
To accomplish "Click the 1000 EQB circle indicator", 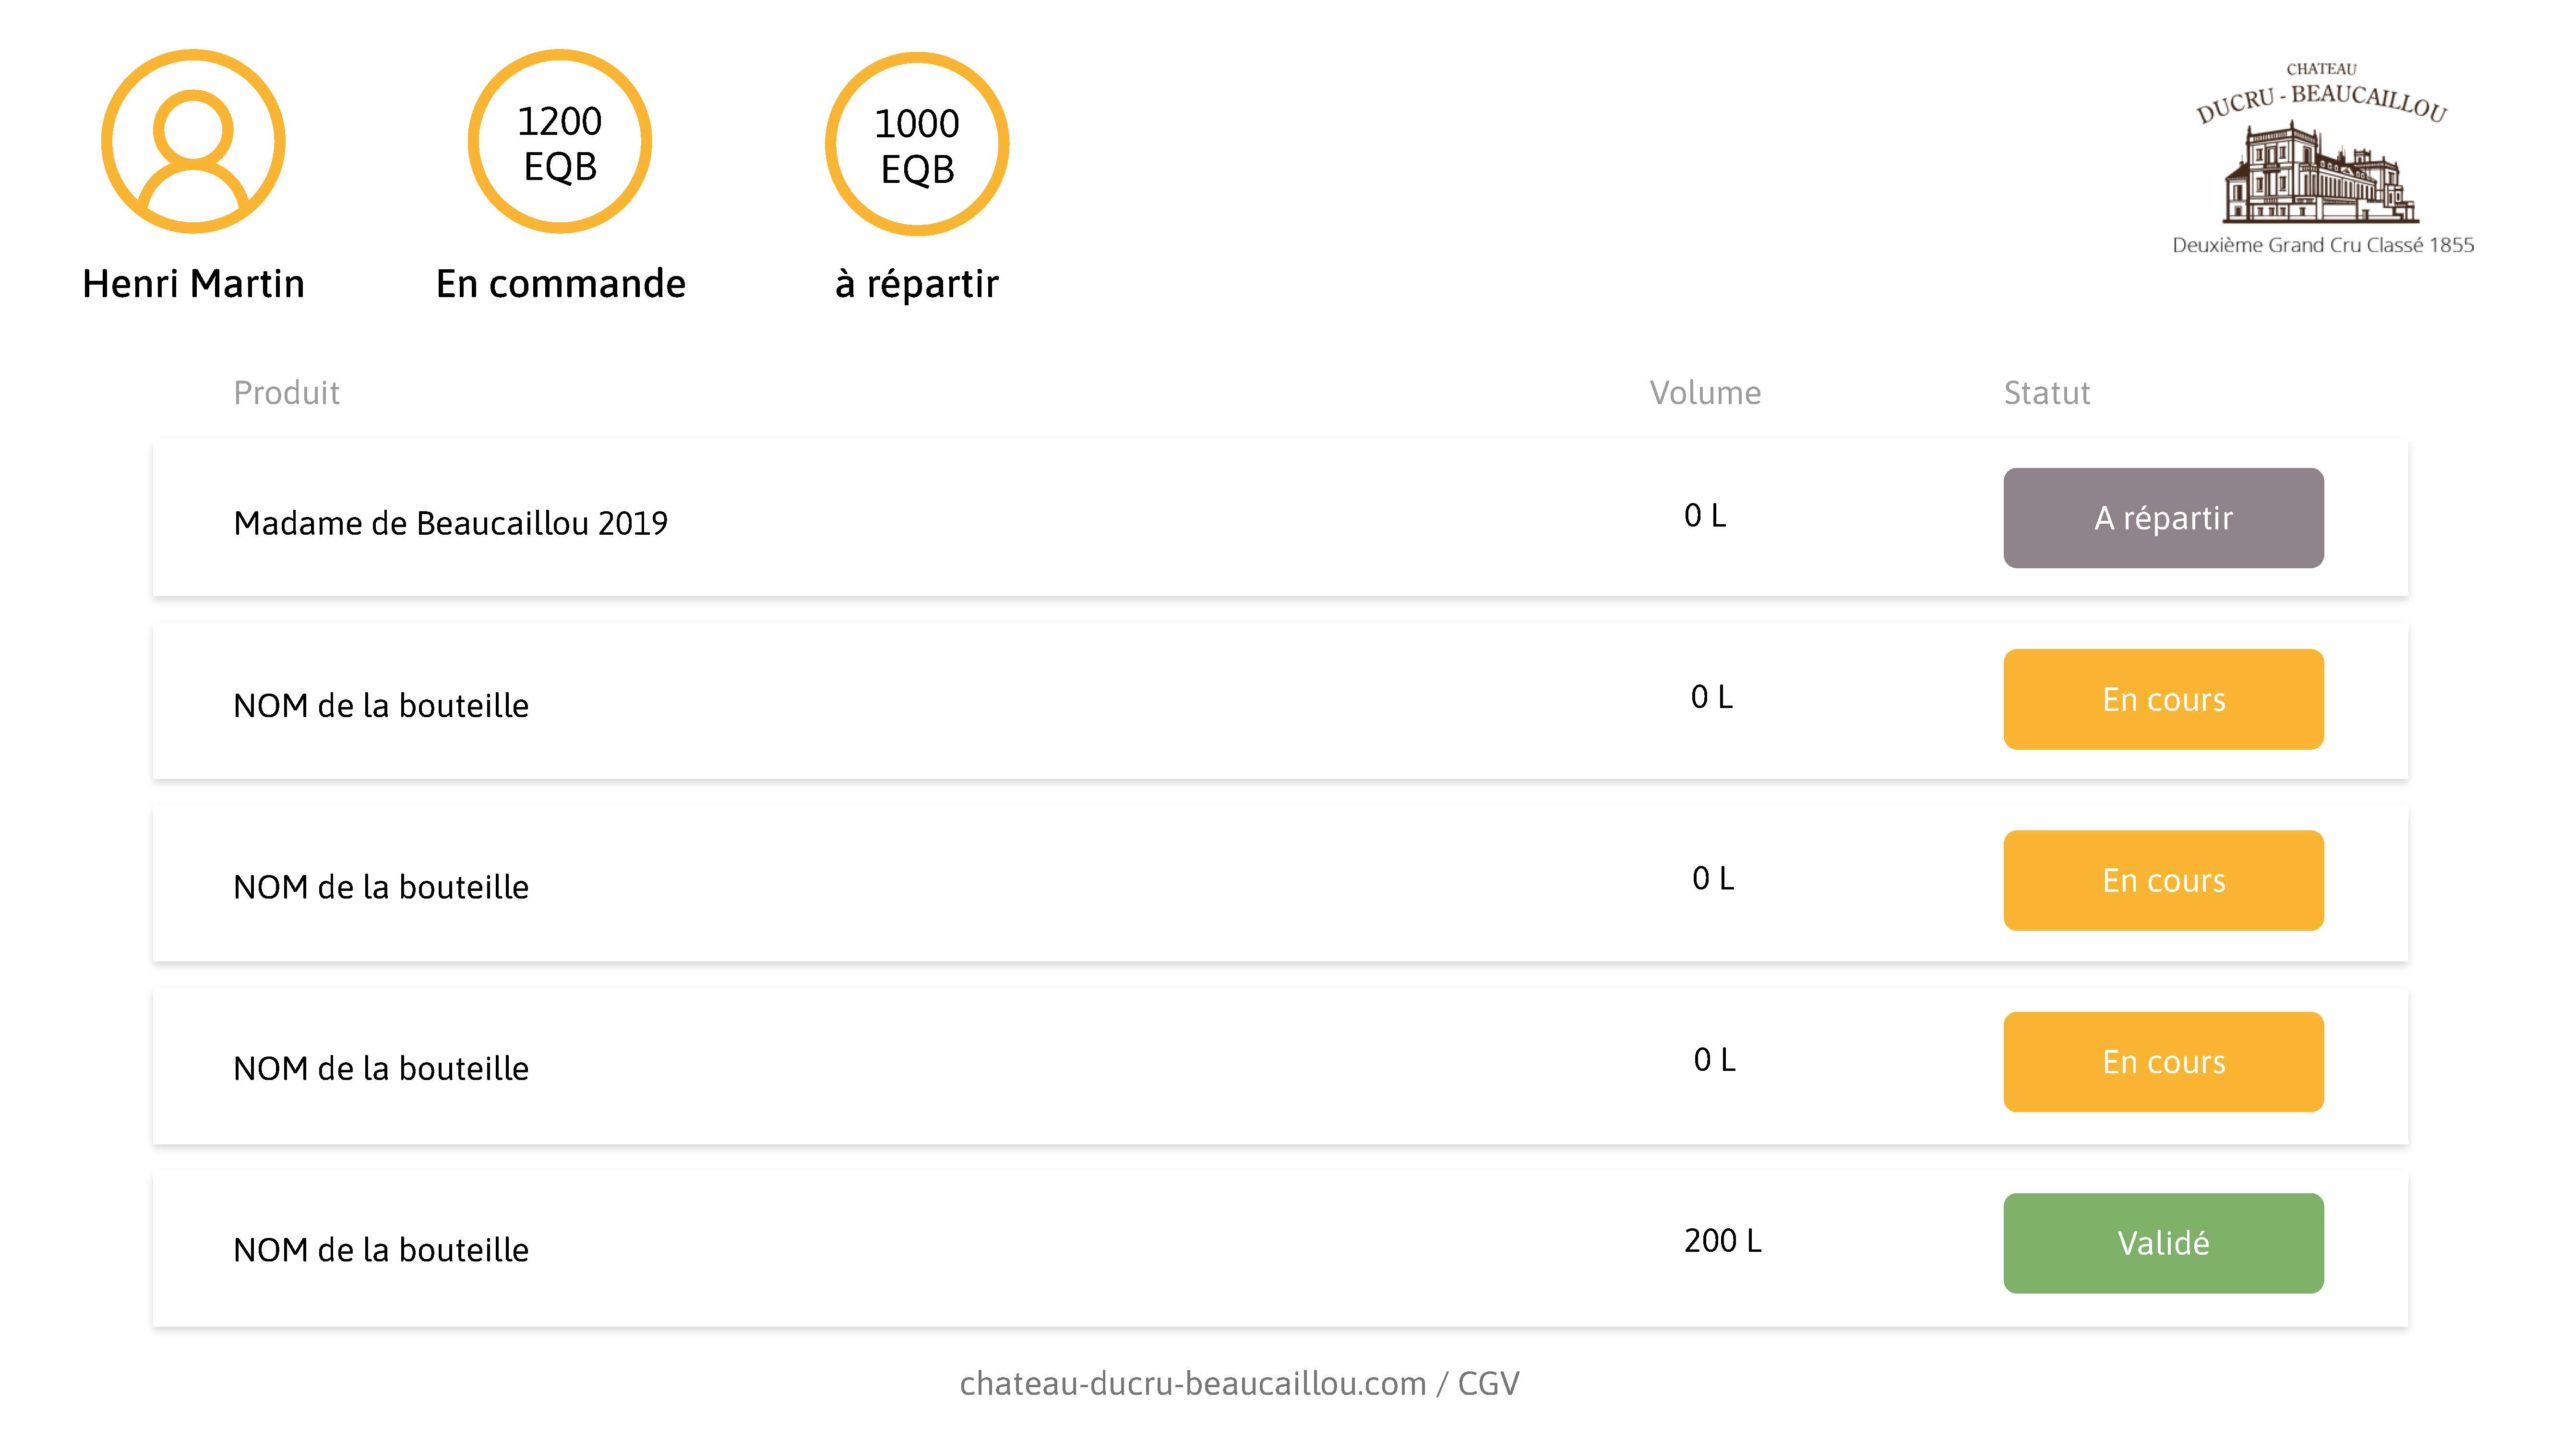I will 917,144.
